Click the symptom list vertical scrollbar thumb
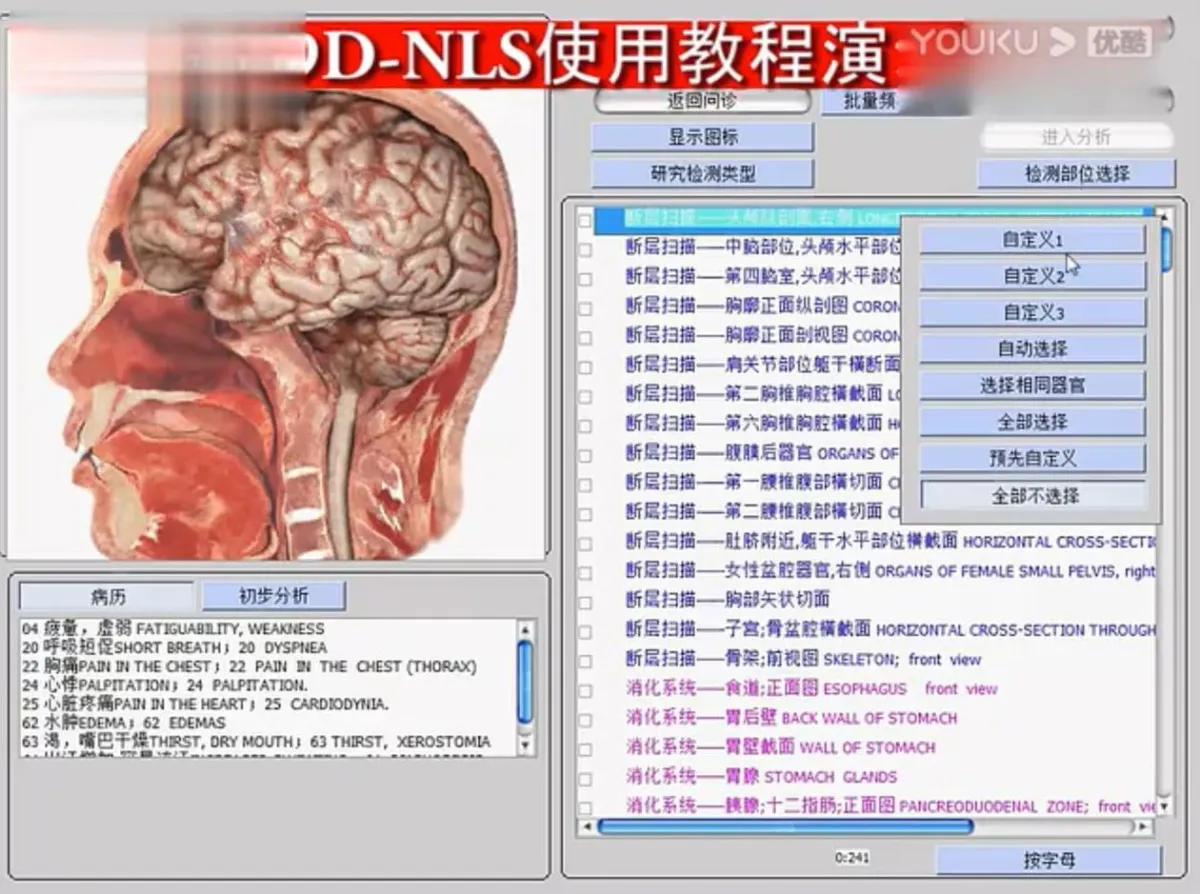Viewport: 1200px width, 894px height. (x=526, y=682)
